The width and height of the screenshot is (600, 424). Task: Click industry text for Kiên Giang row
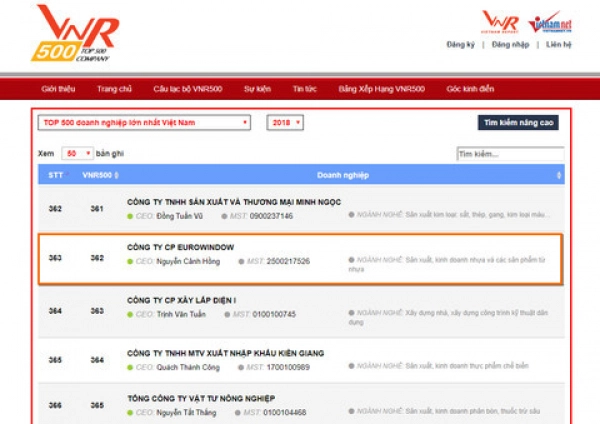tap(467, 366)
